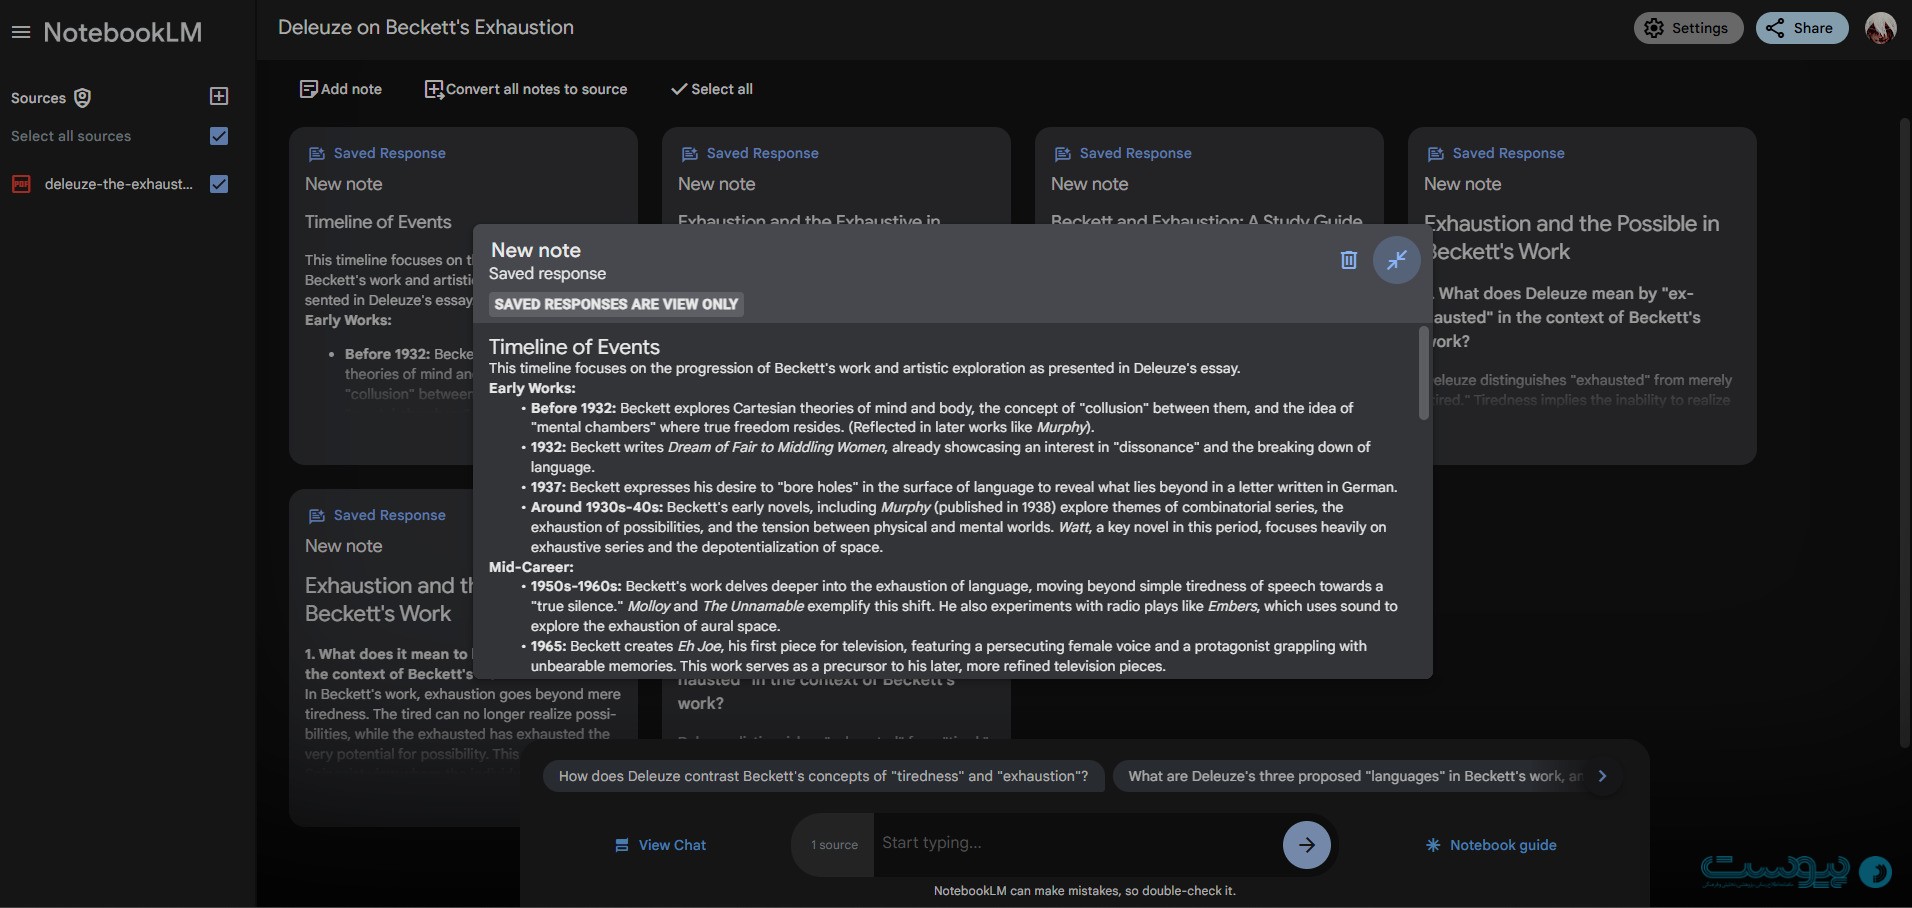Click the note popup vertical scrollbar
Screen dimensions: 1912x908
(x=1424, y=373)
